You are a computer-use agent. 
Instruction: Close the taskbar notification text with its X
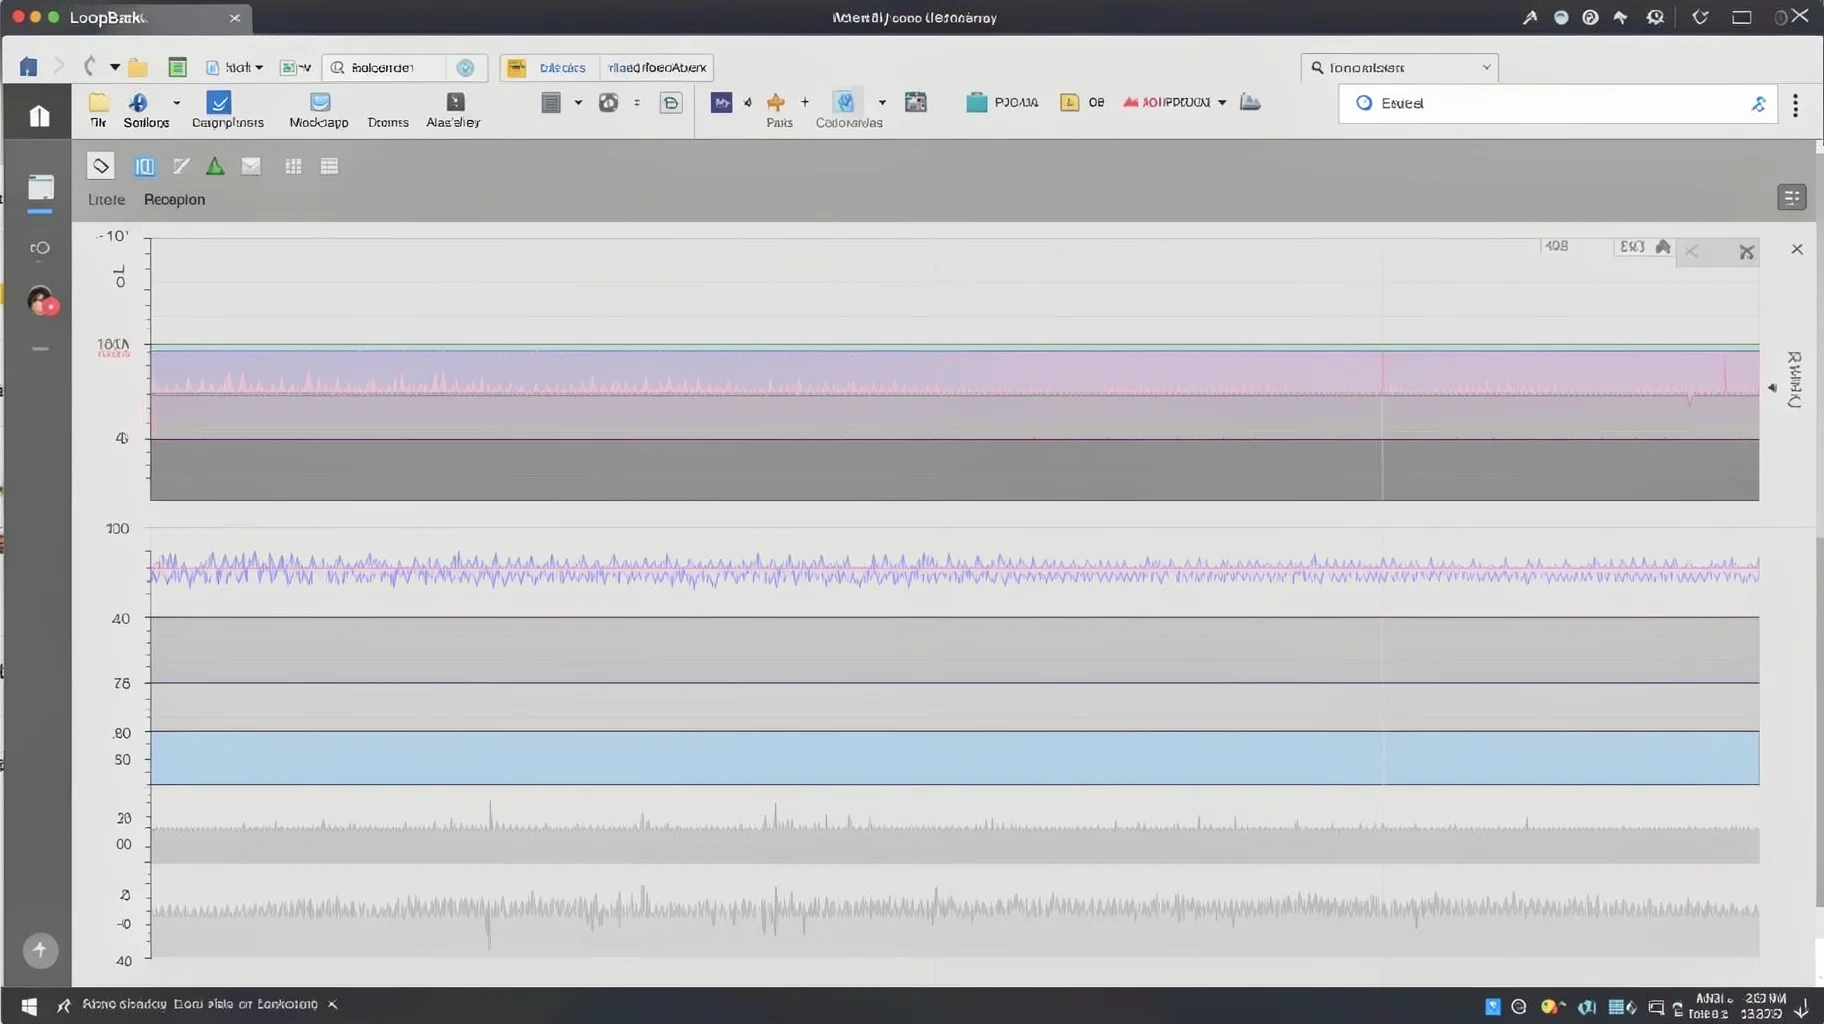[x=333, y=1004]
